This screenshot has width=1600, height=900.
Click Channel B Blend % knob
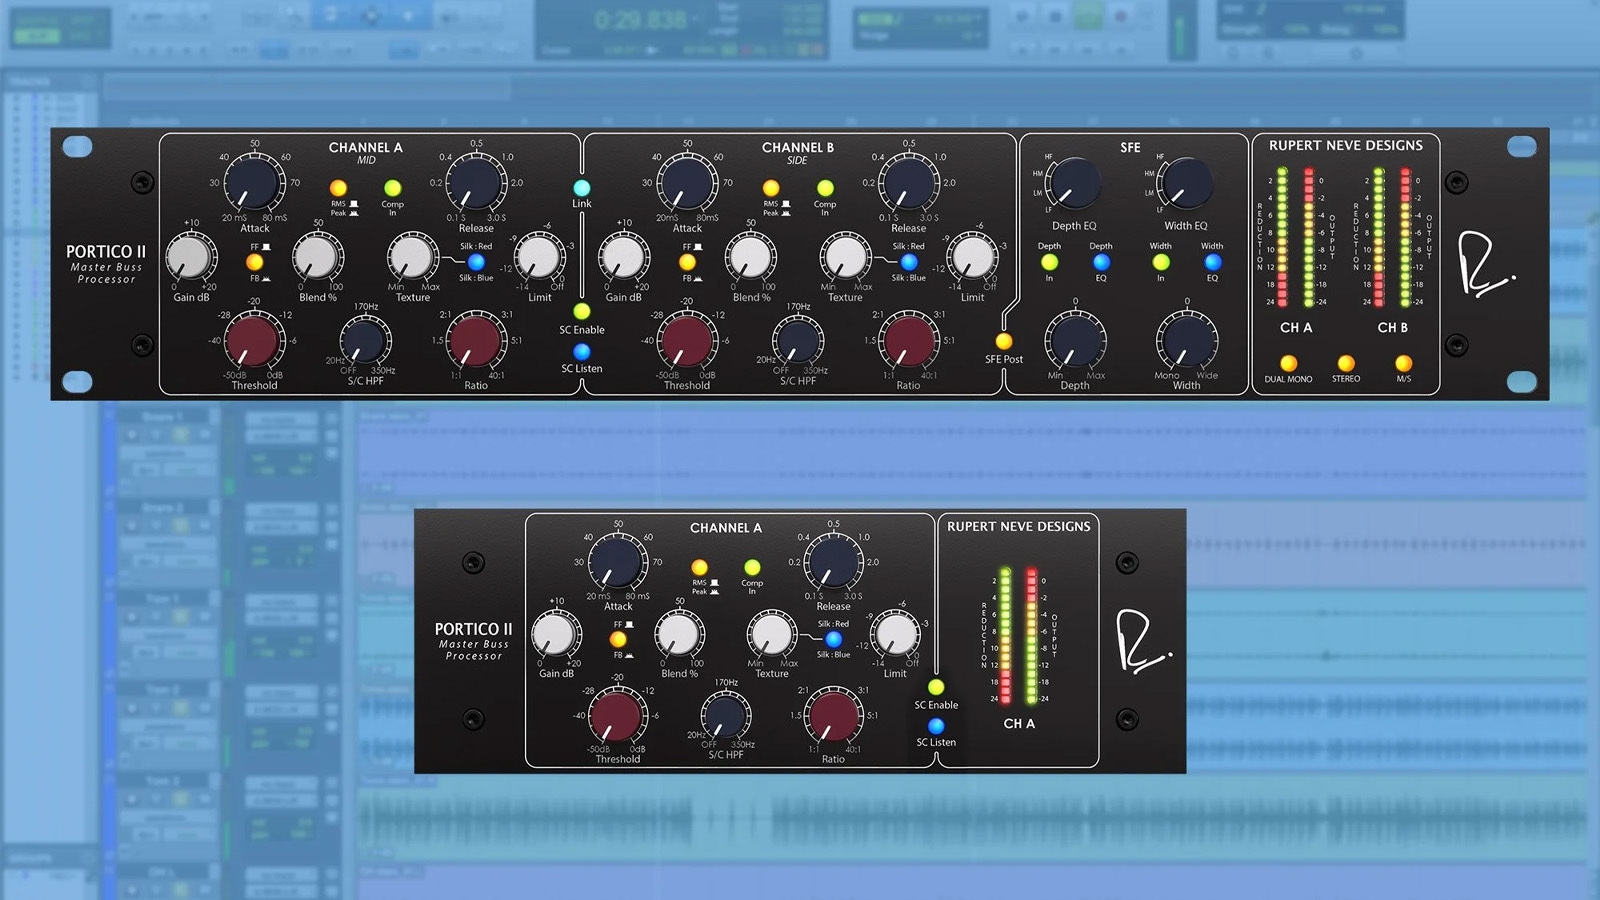click(750, 257)
